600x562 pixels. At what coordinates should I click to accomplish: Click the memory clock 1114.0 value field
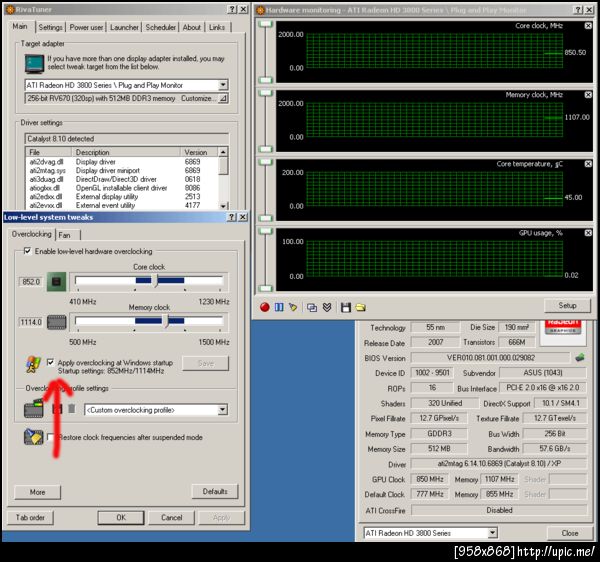click(x=31, y=322)
